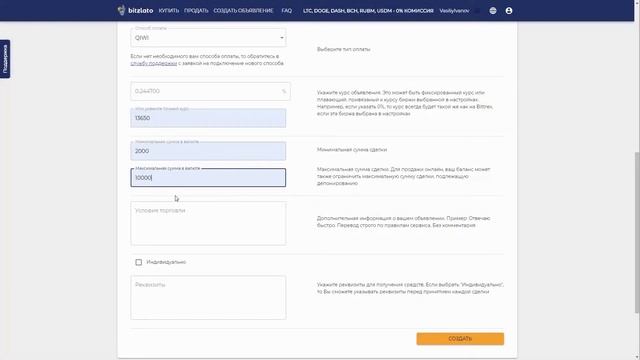Click the orange СОЗДАТЬ button
This screenshot has width=640, height=360.
click(460, 339)
